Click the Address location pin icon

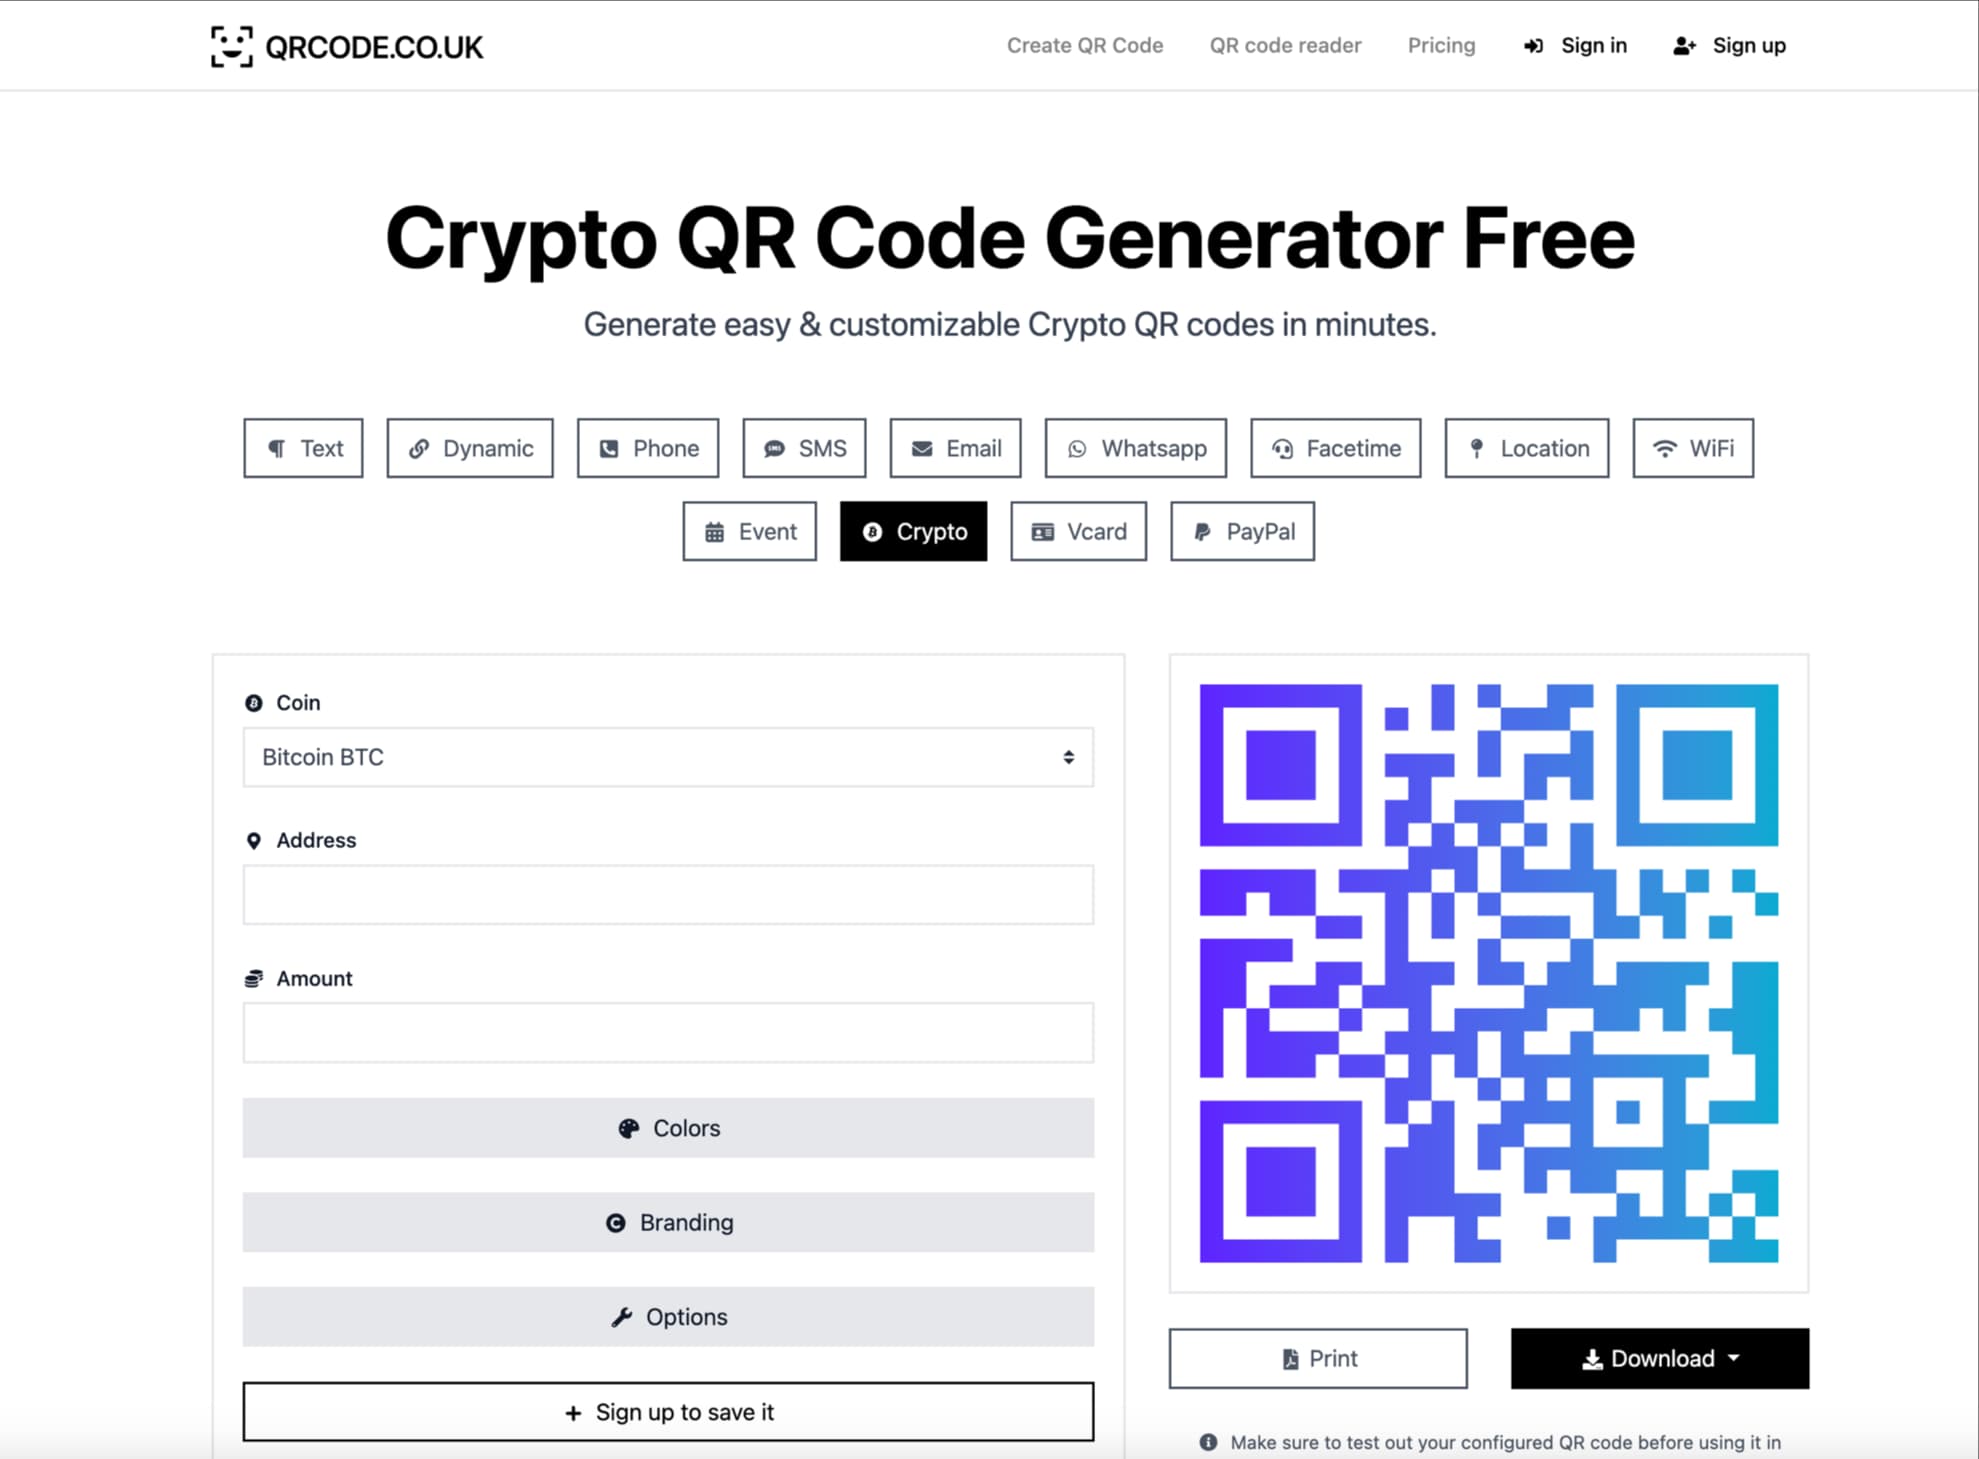[x=254, y=840]
